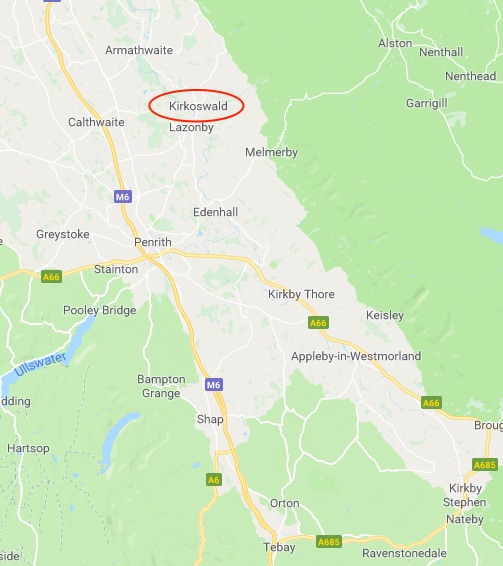
Task: Click the Armathwaite village label
Action: point(139,50)
